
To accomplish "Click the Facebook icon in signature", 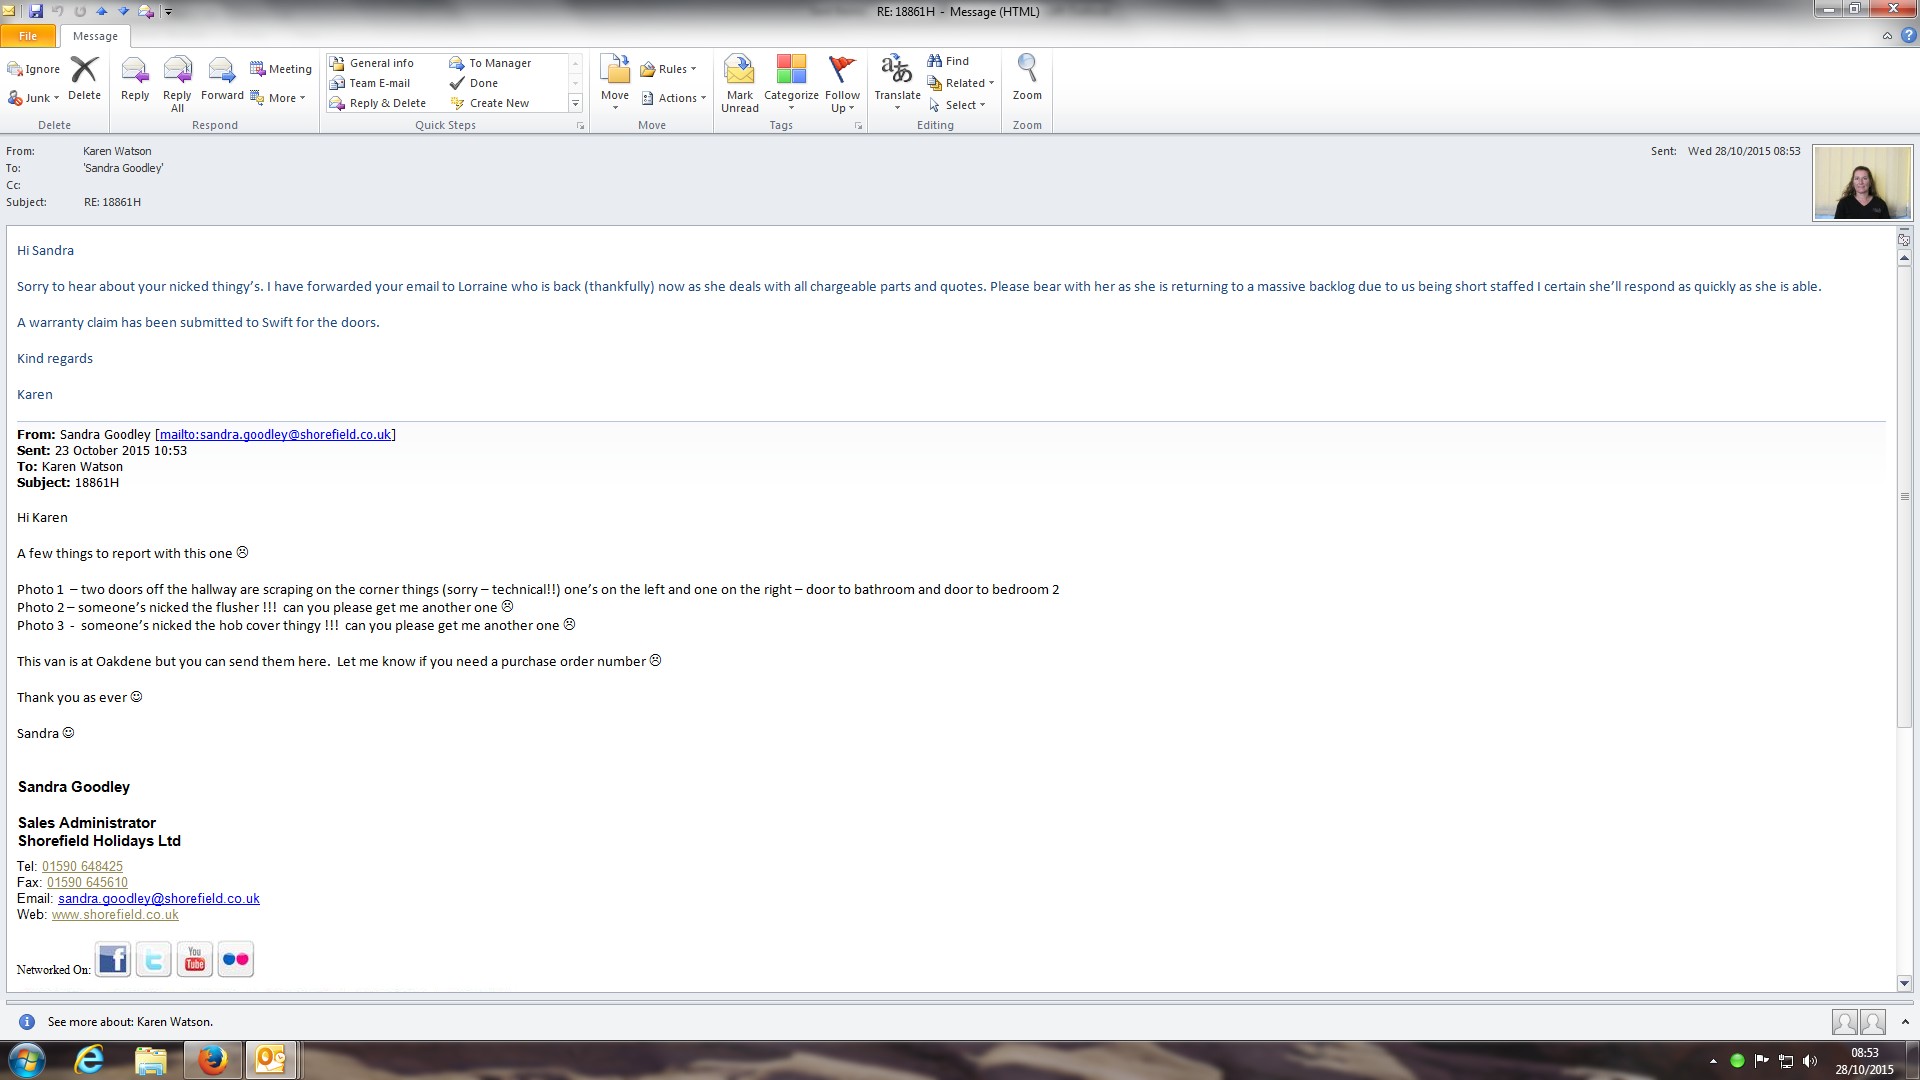I will click(x=113, y=960).
